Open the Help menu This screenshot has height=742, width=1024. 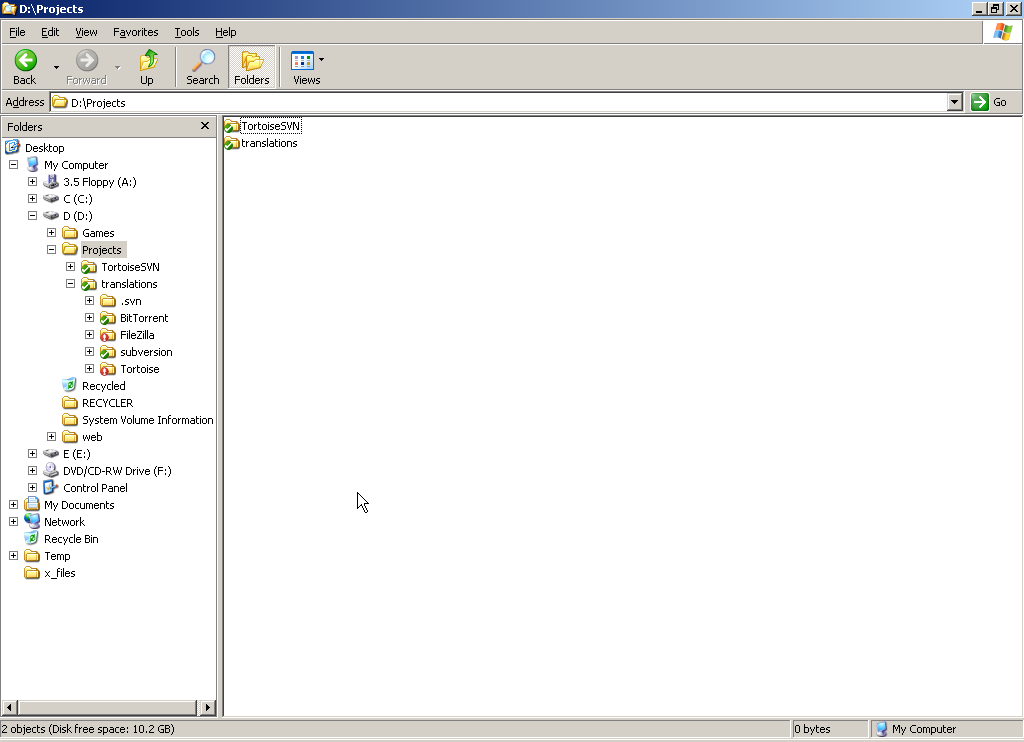tap(225, 32)
